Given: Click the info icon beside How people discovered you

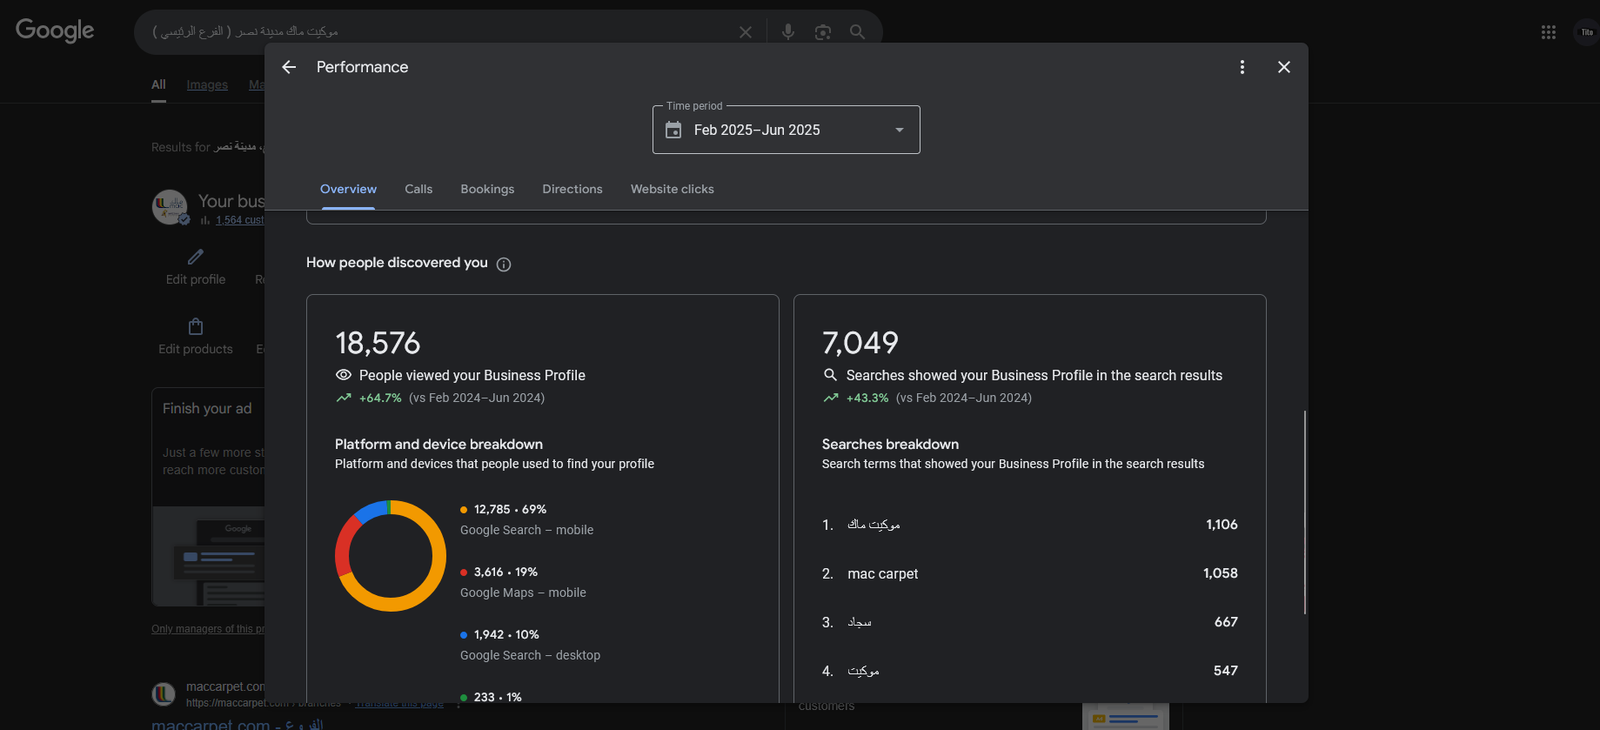Looking at the screenshot, I should coord(504,264).
